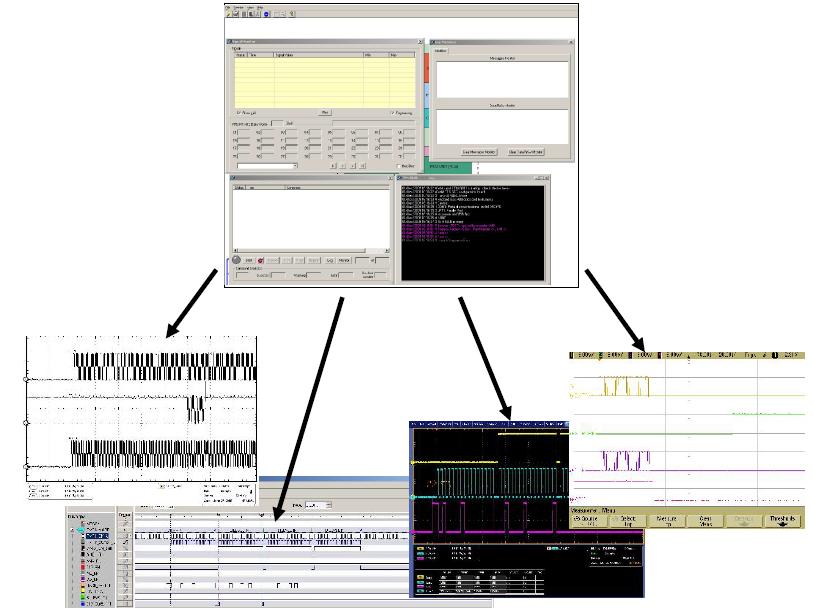Click the first-page navigation arrow icon
813x610 pixels.
334,166
